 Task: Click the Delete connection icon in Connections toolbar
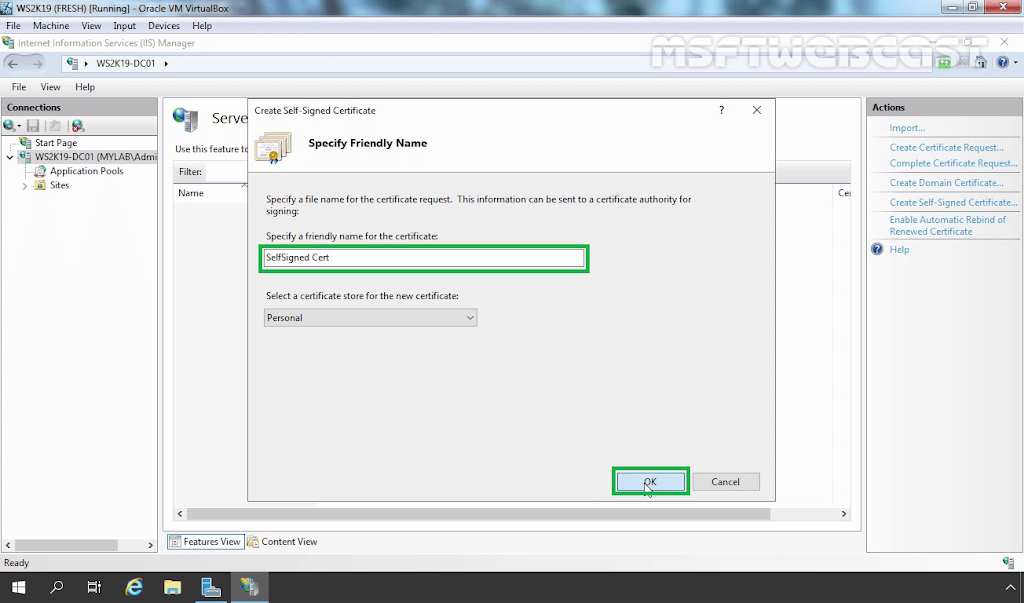point(78,125)
